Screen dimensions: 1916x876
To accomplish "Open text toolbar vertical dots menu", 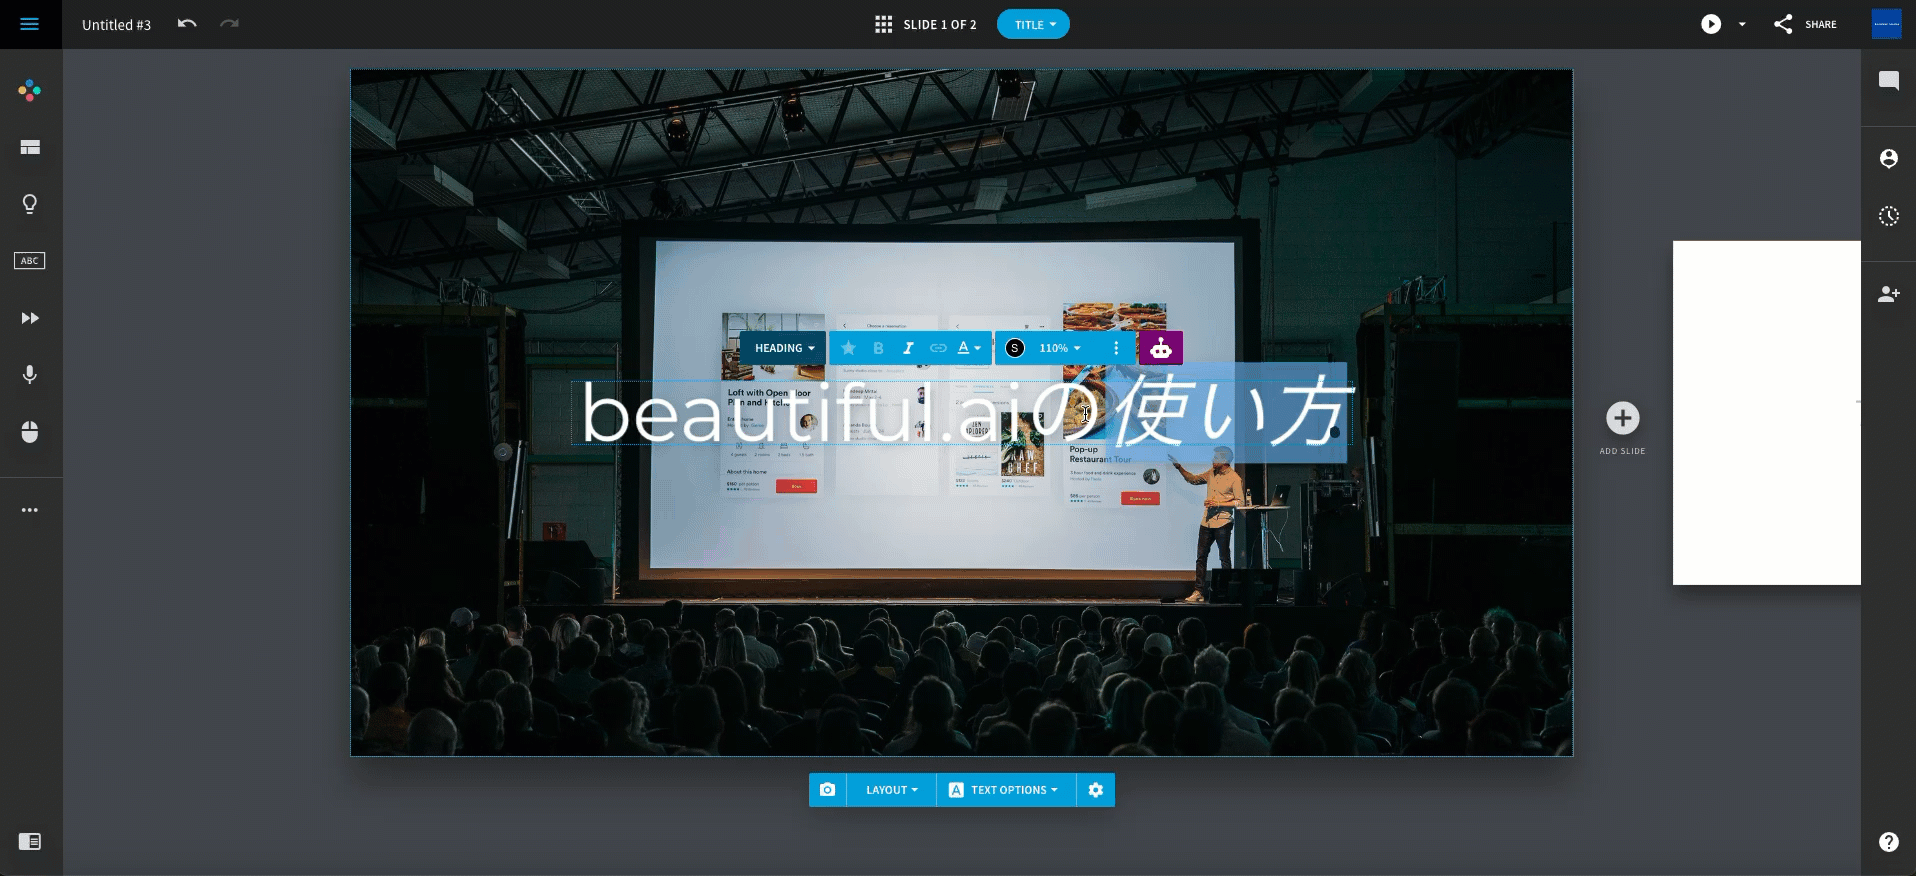I will pyautogui.click(x=1116, y=348).
